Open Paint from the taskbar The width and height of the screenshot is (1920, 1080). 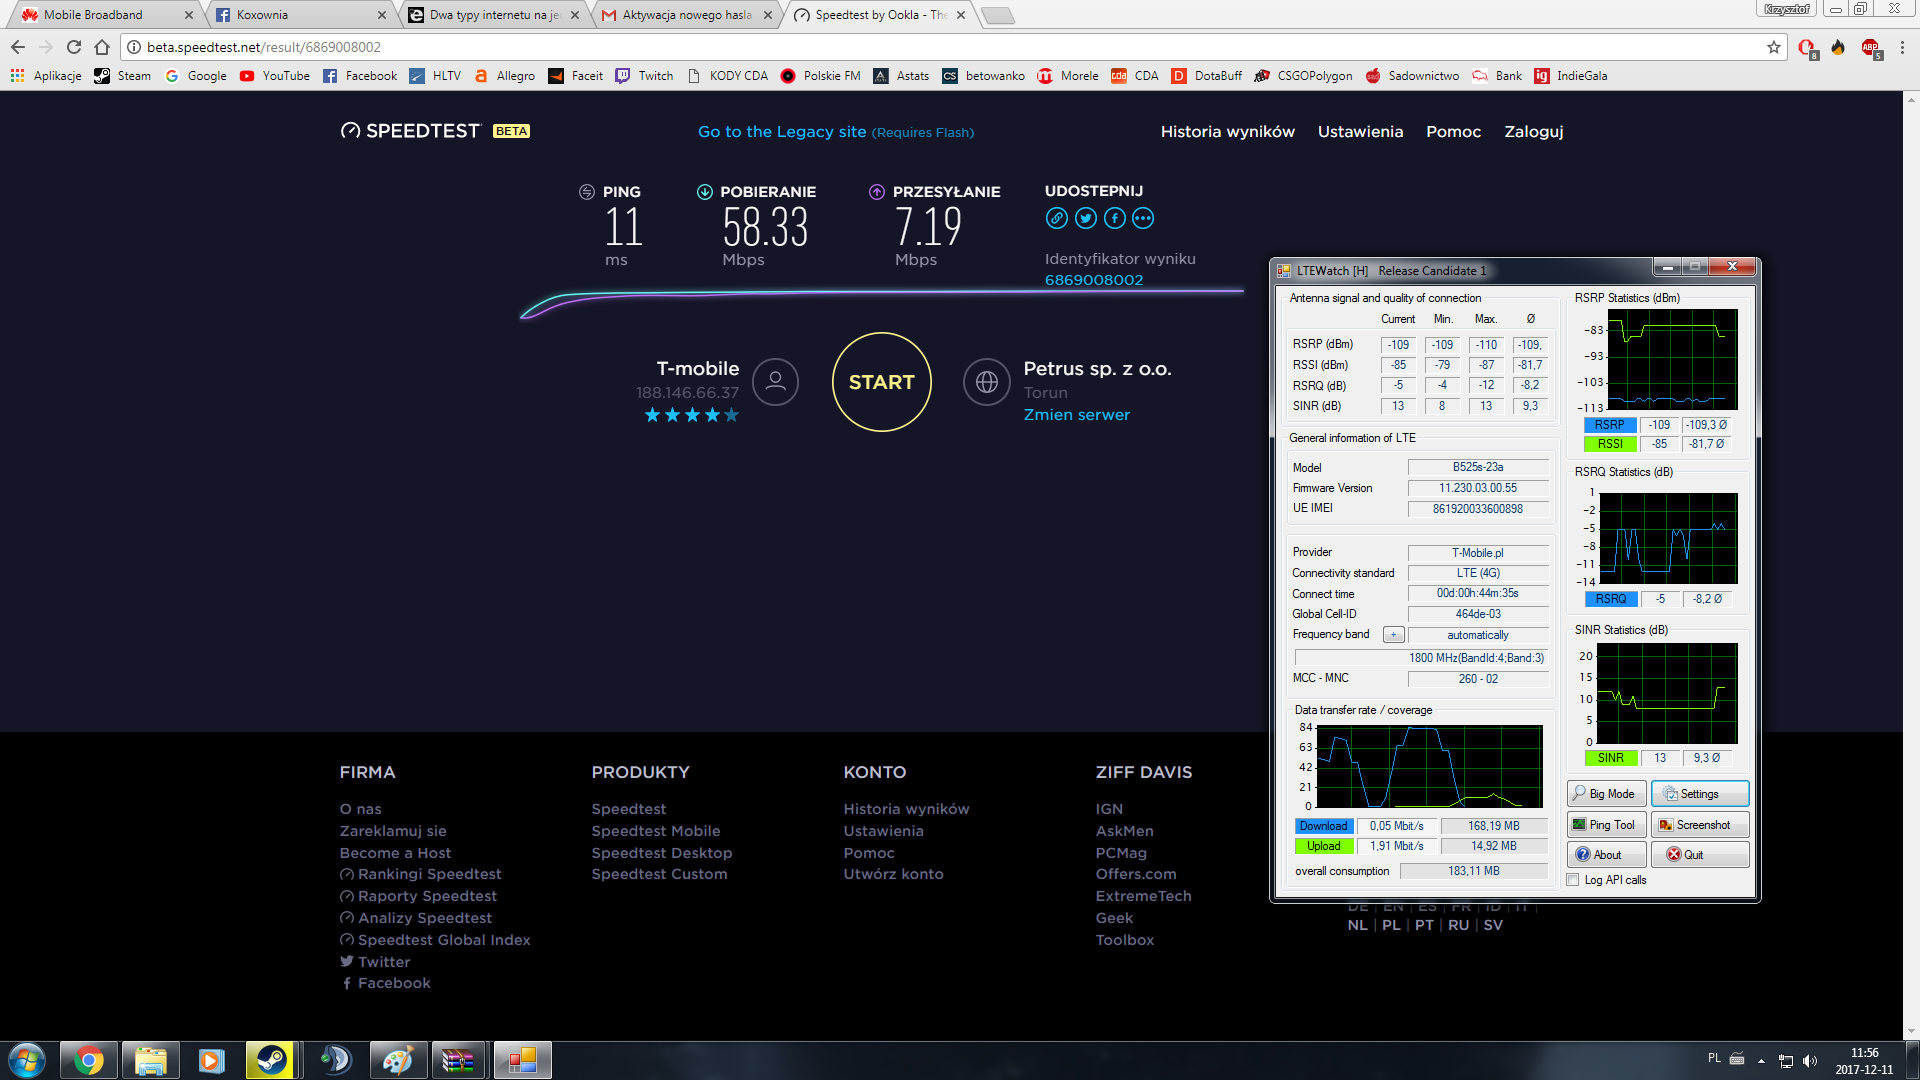pos(397,1060)
